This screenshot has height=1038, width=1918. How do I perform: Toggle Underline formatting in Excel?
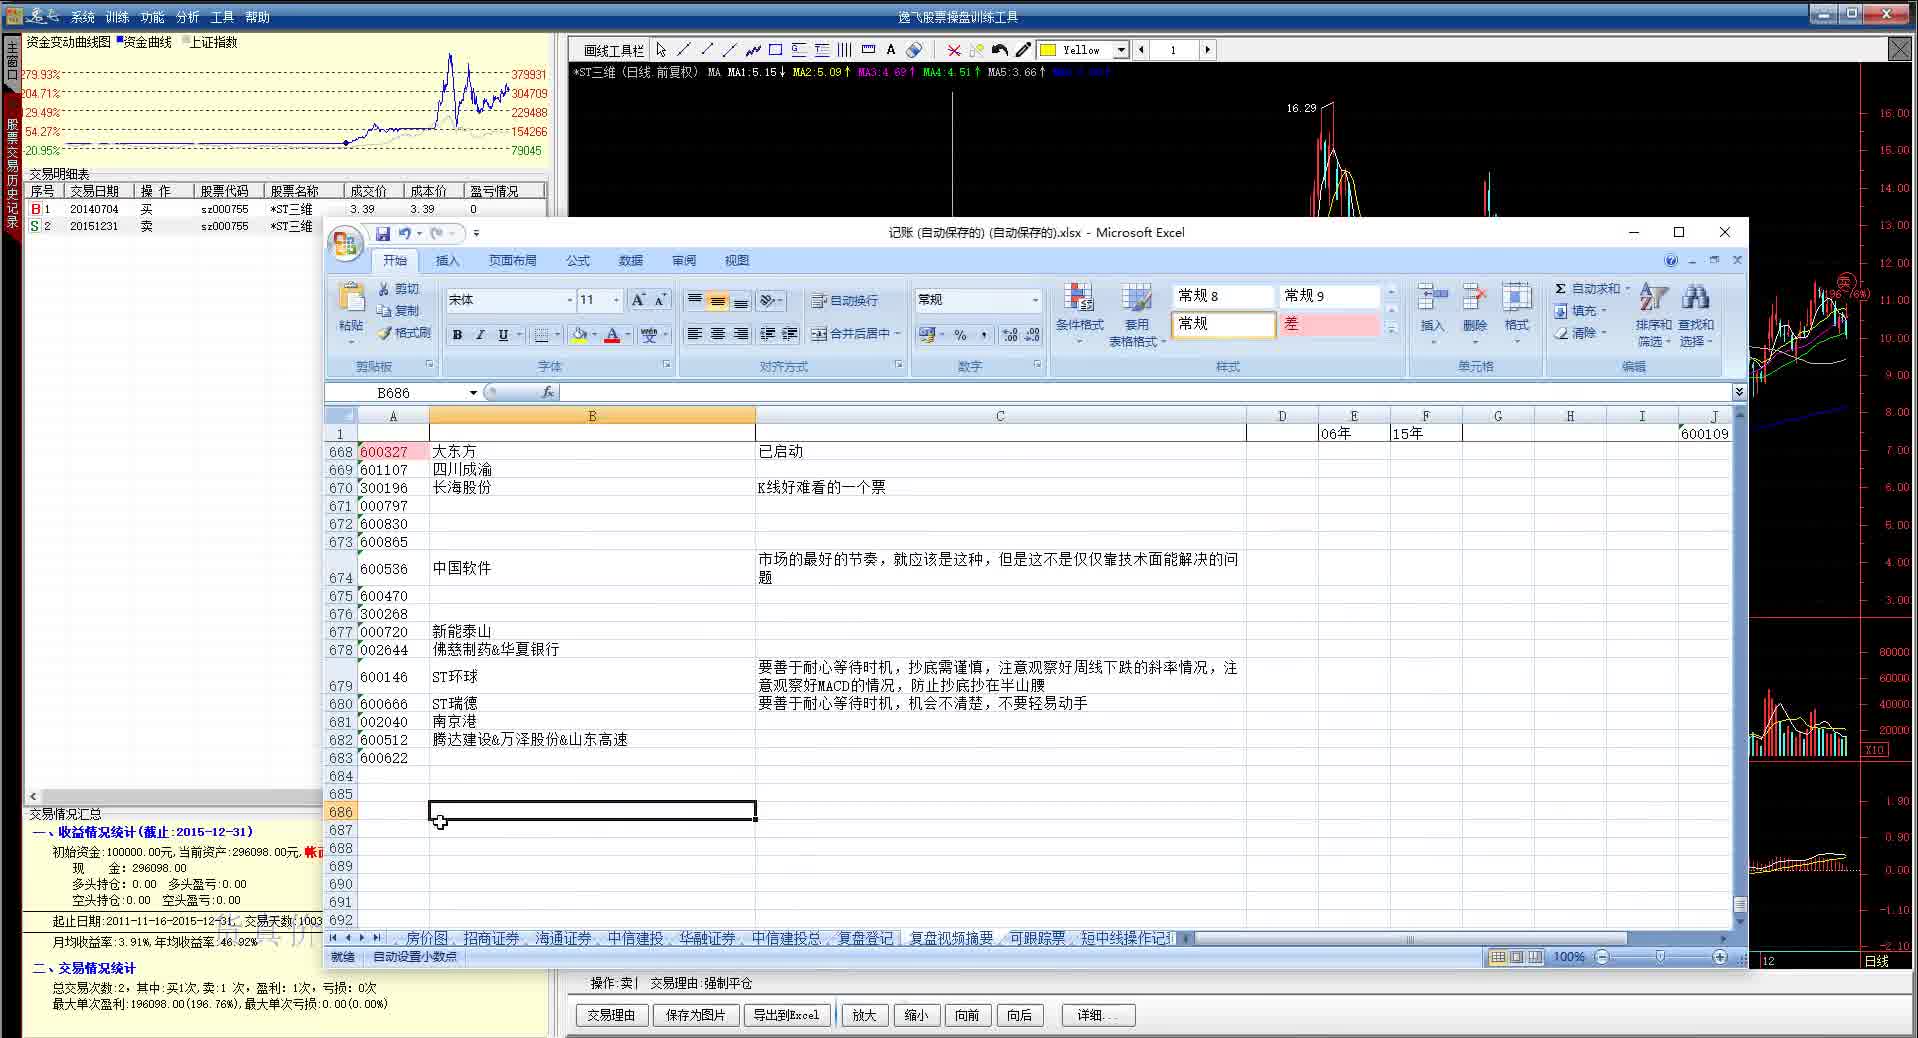point(503,335)
